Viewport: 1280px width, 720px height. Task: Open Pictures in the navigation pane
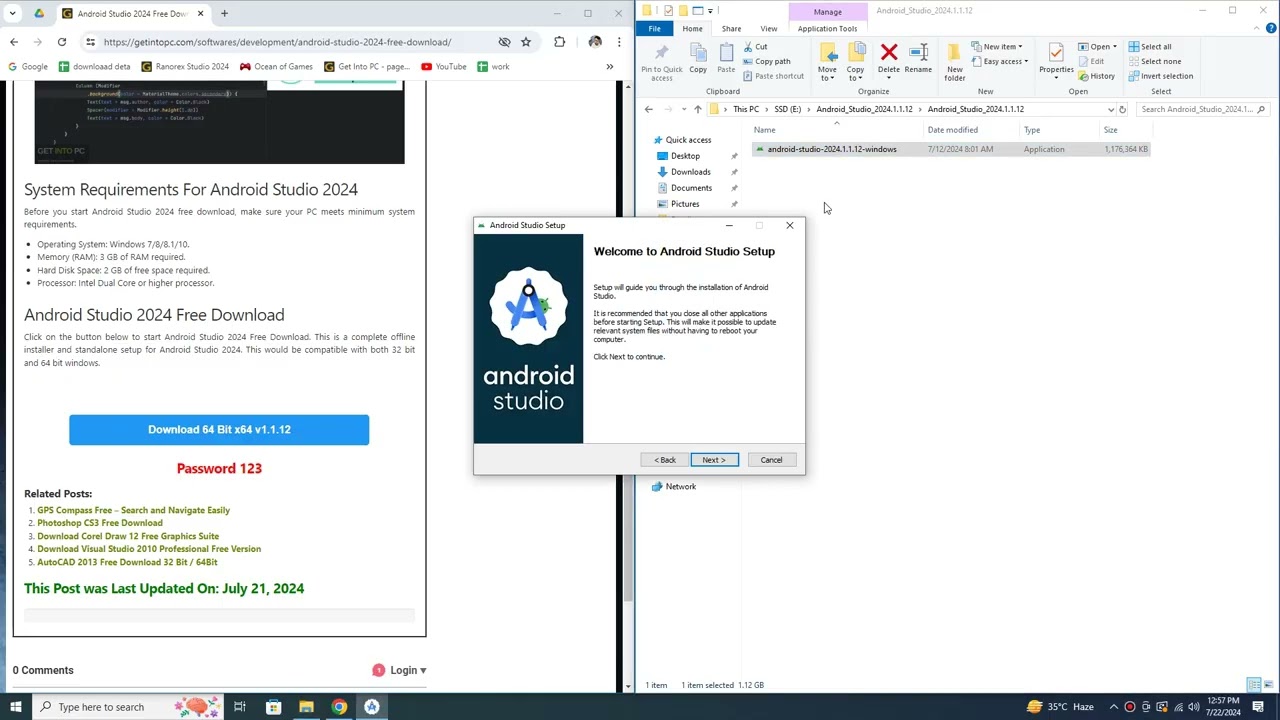pos(685,204)
